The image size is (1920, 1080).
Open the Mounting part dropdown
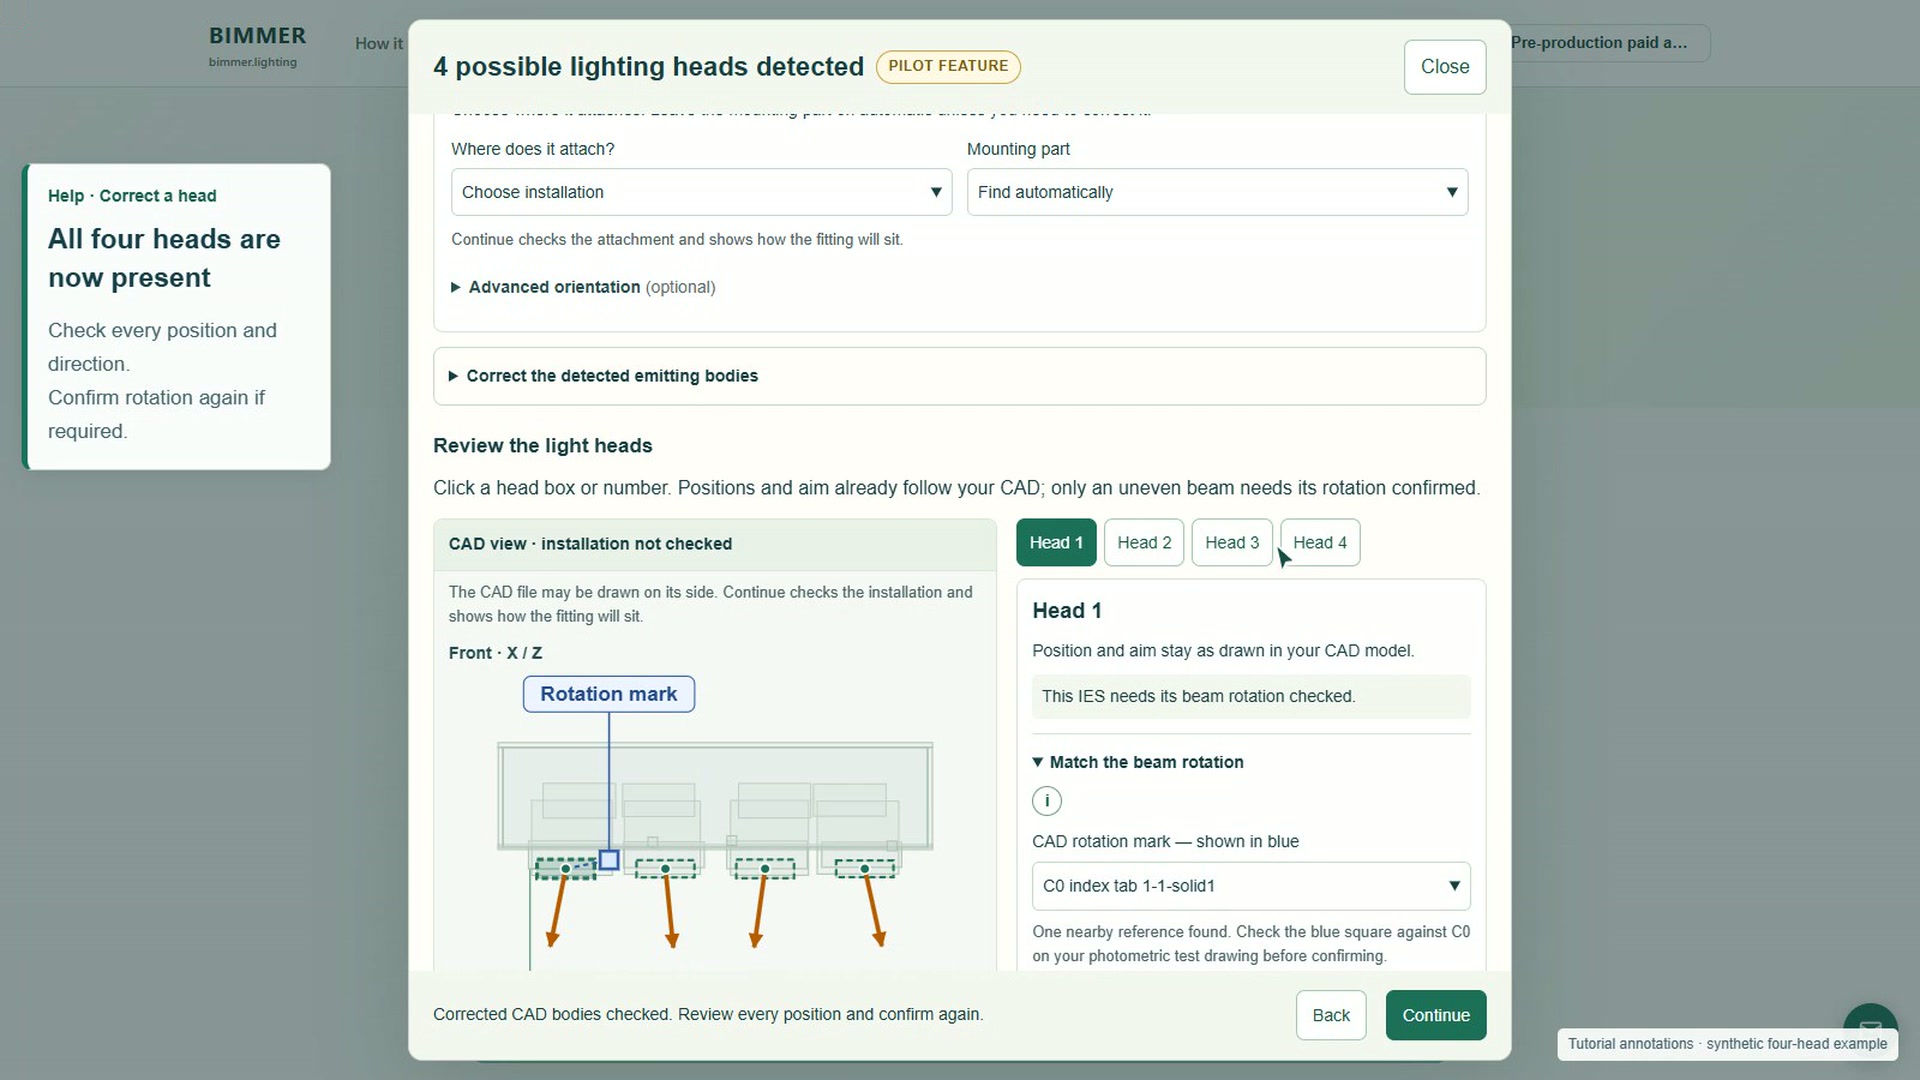tap(1217, 192)
